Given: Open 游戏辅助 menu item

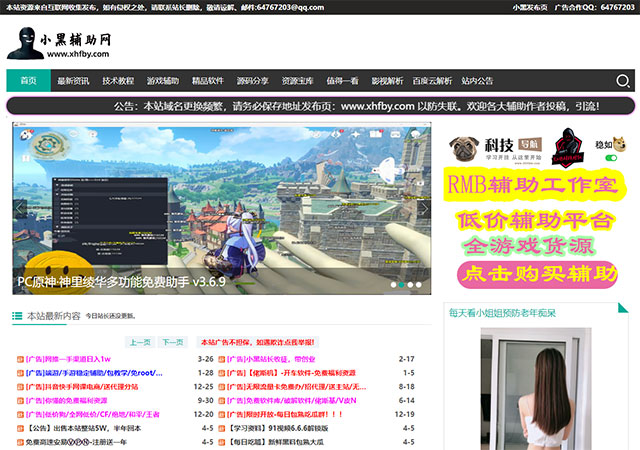Looking at the screenshot, I should [x=163, y=81].
